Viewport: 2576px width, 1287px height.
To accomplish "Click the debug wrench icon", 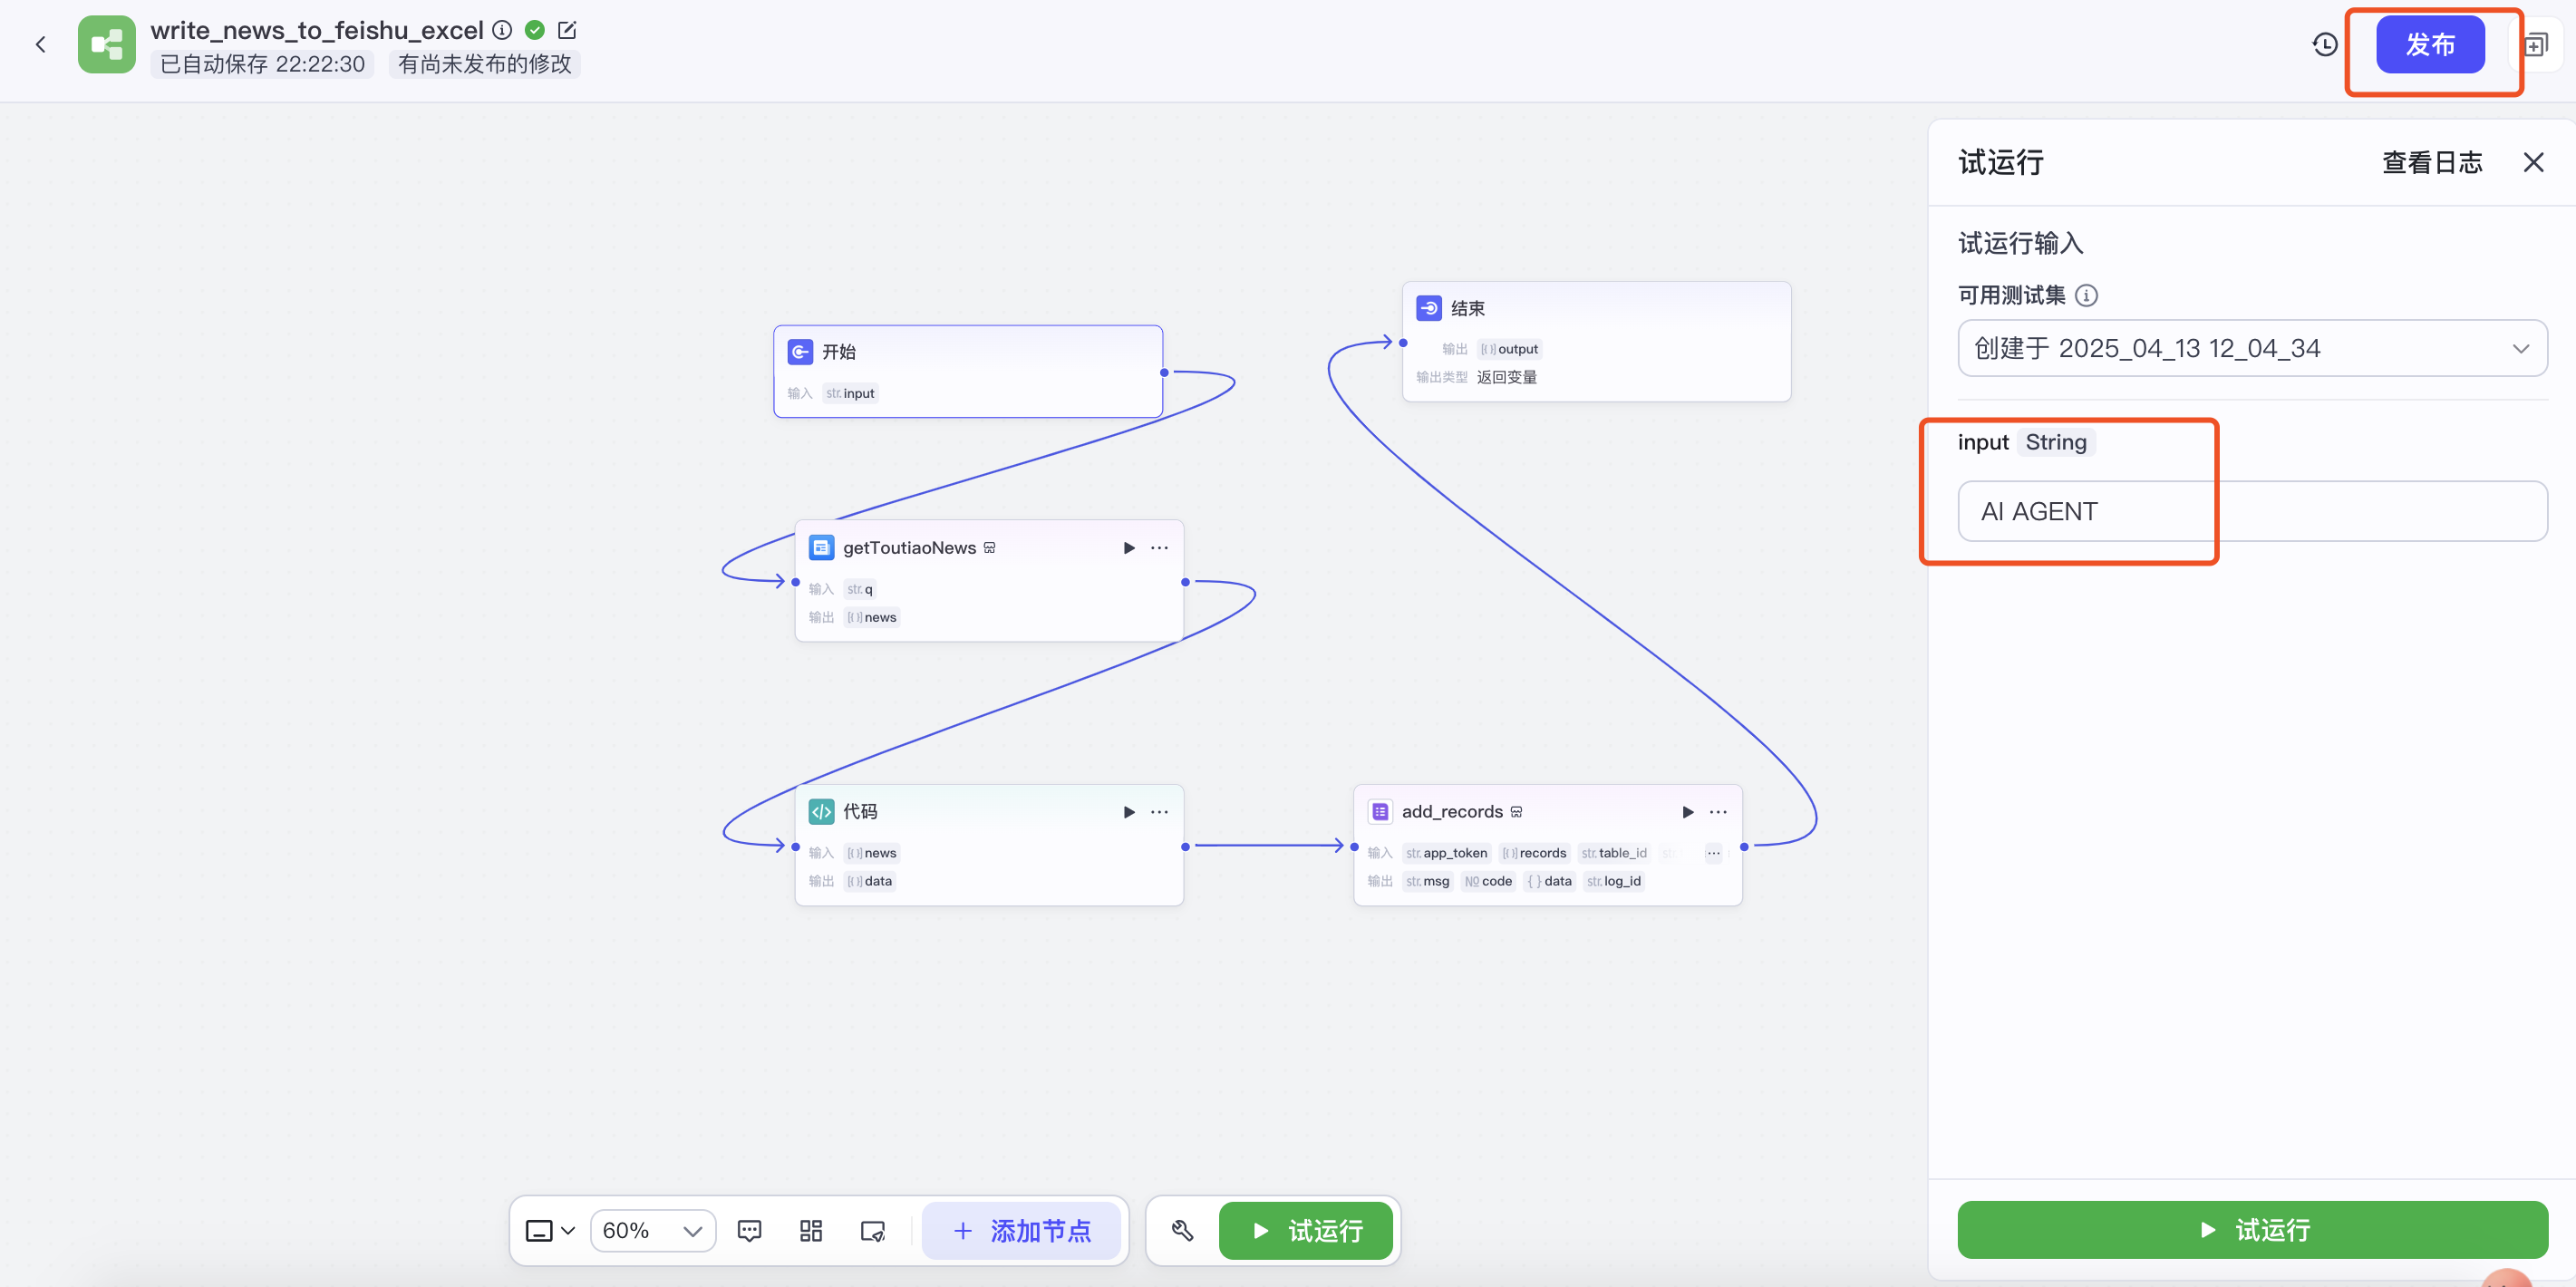I will [1182, 1230].
